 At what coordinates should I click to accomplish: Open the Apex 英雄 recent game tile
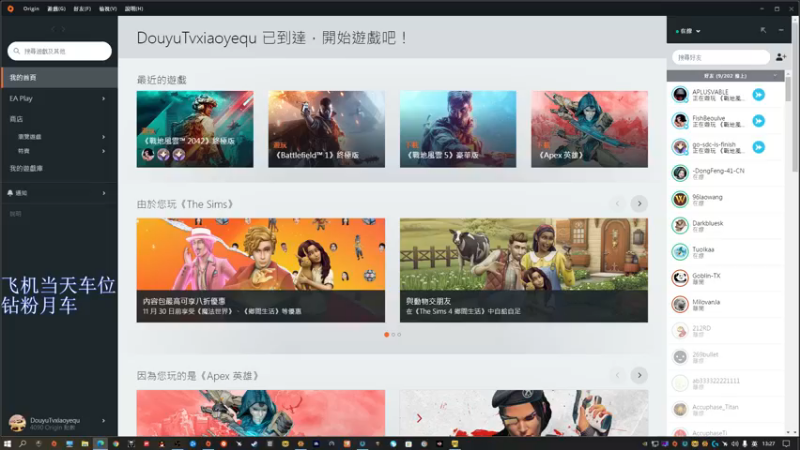tap(589, 129)
